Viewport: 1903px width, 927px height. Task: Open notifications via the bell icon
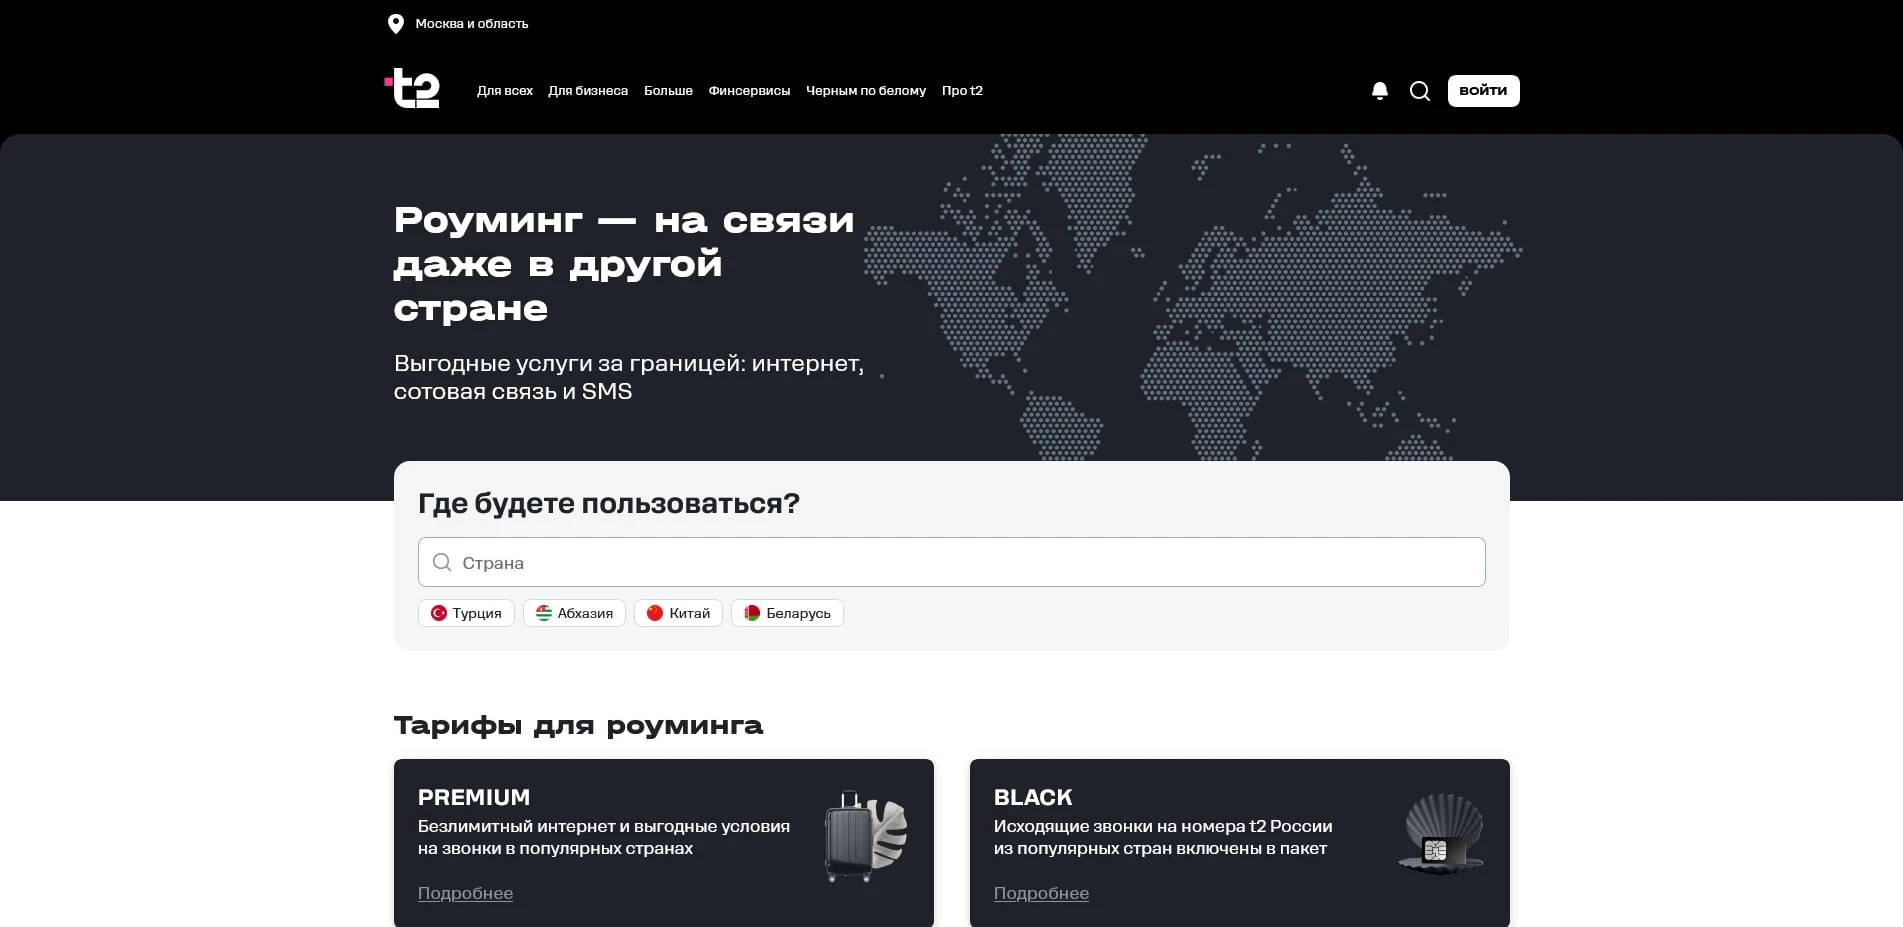(1380, 91)
